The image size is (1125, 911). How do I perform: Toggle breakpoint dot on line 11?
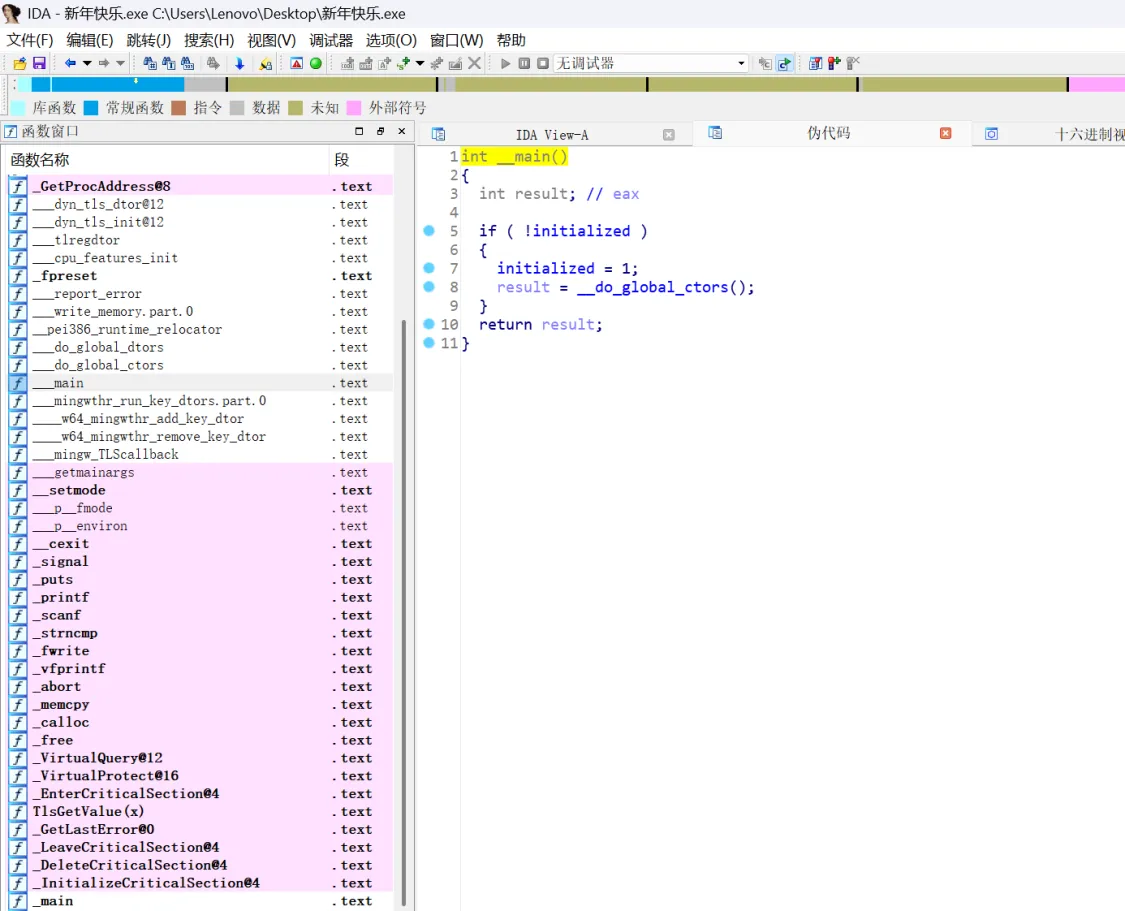pyautogui.click(x=429, y=343)
